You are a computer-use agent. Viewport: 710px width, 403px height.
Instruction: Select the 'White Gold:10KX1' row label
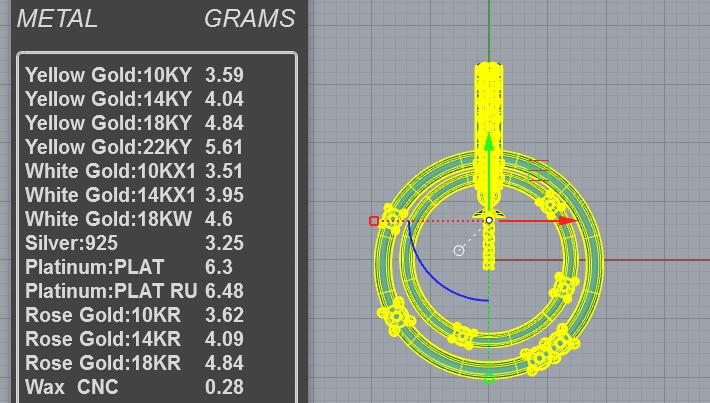[x=110, y=171]
